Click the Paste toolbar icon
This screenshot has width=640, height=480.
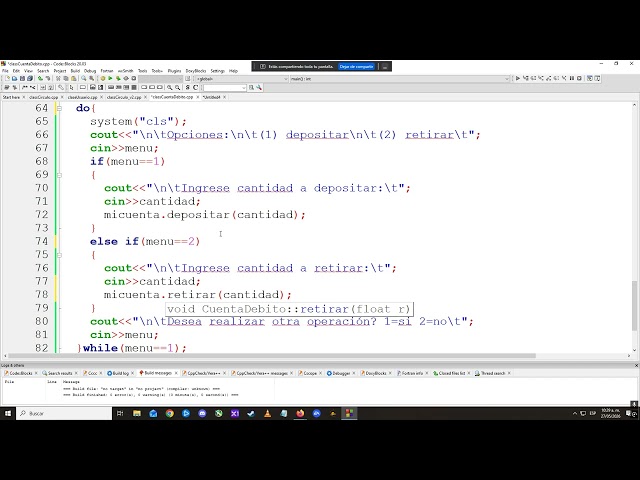[x=73, y=78]
